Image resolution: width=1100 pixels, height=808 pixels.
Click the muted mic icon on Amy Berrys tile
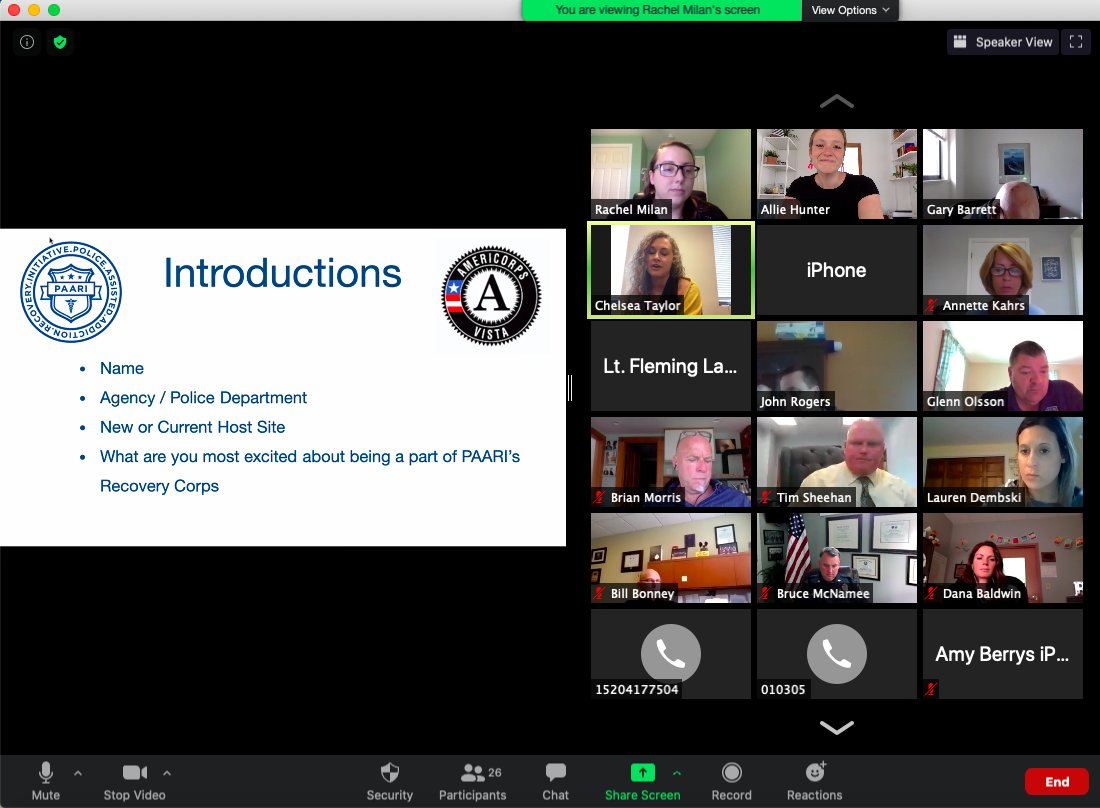(x=931, y=689)
